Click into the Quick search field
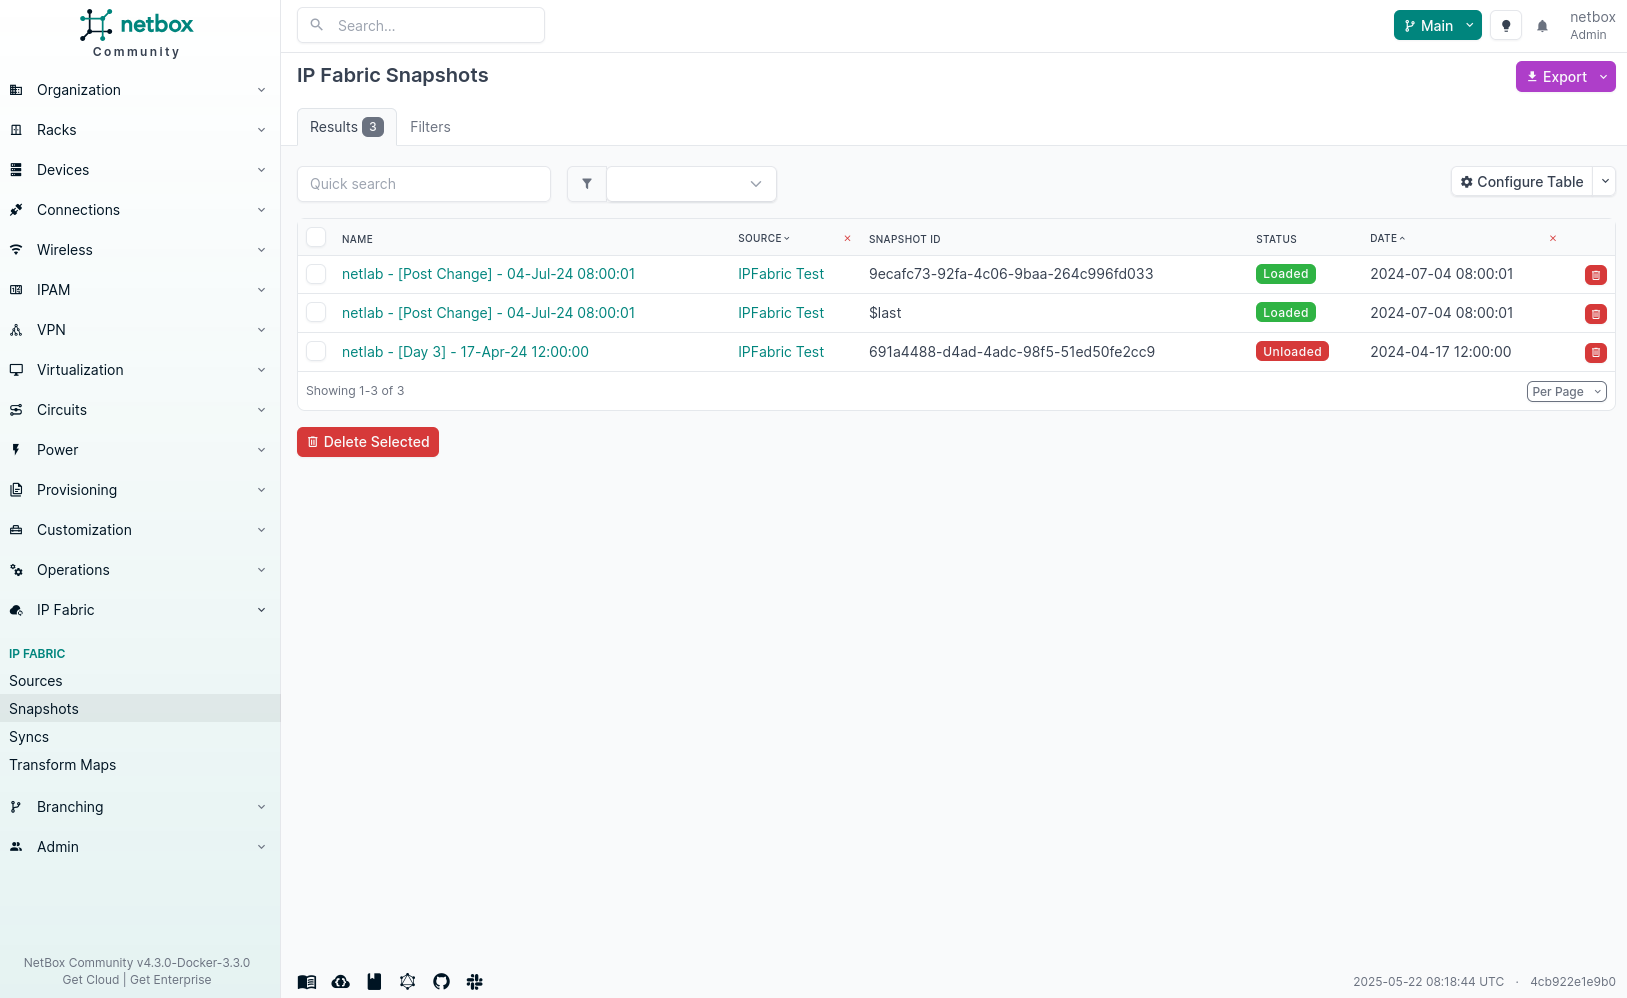The image size is (1627, 998). (424, 184)
